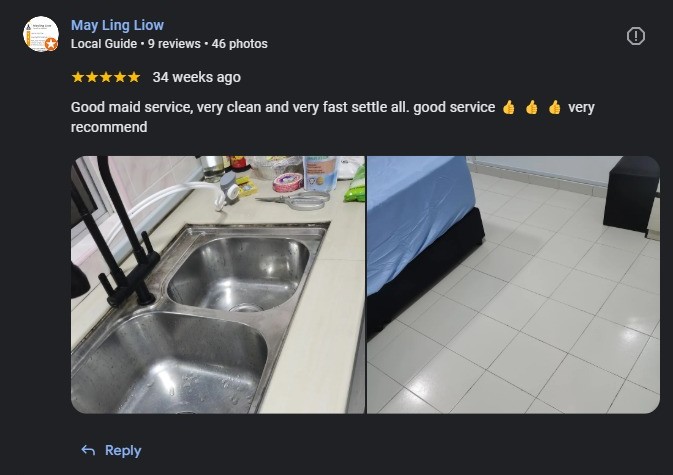Click the '34 weeks ago' timestamp
This screenshot has width=673, height=475.
[197, 77]
